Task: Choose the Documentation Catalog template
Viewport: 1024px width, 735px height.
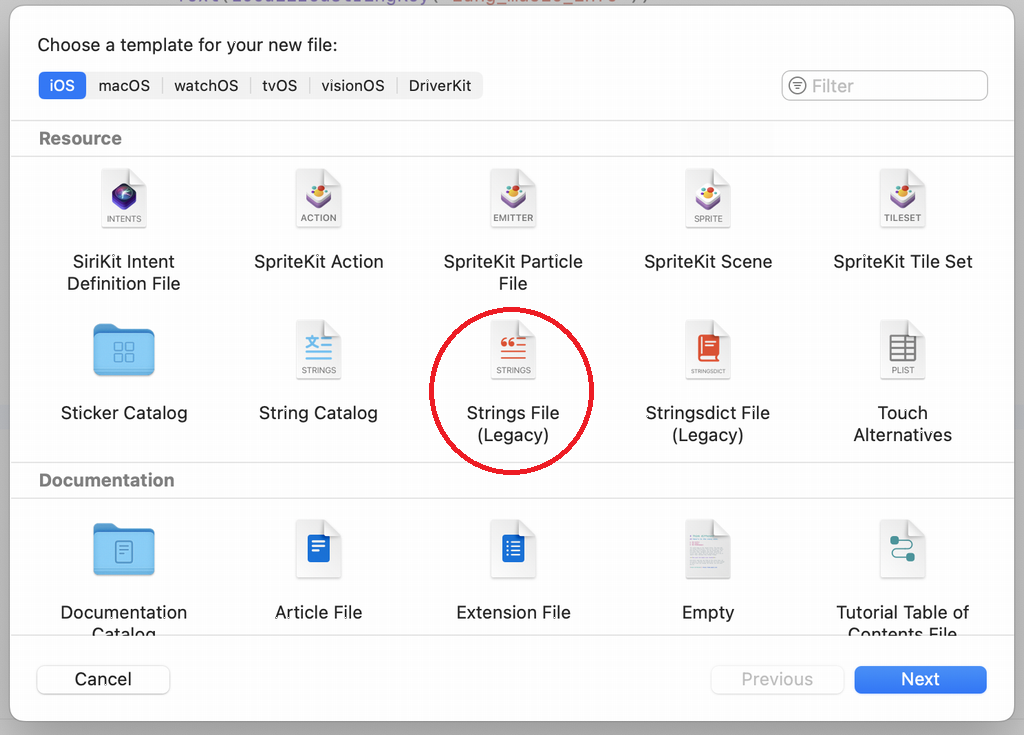Action: [x=124, y=550]
